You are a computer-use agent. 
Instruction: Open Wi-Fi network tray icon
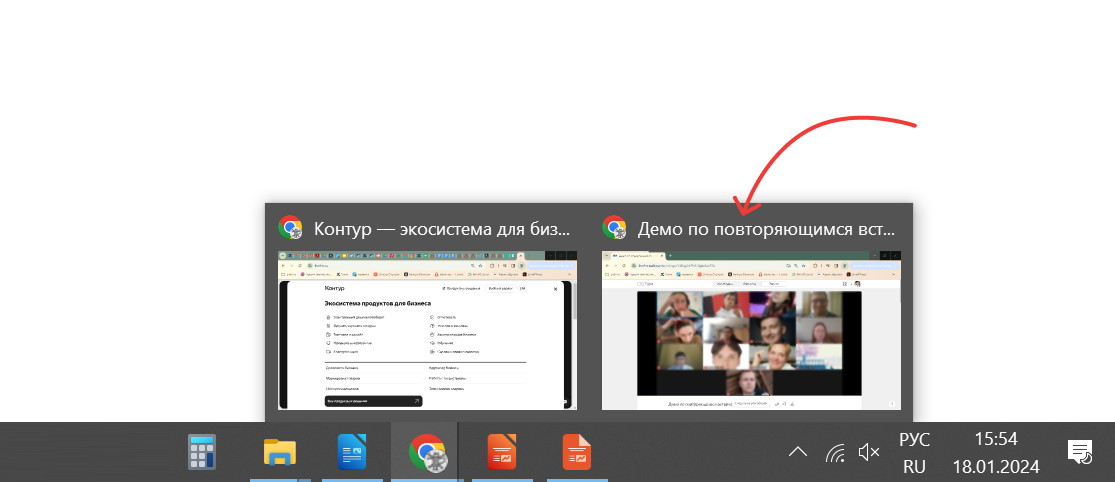pos(836,452)
